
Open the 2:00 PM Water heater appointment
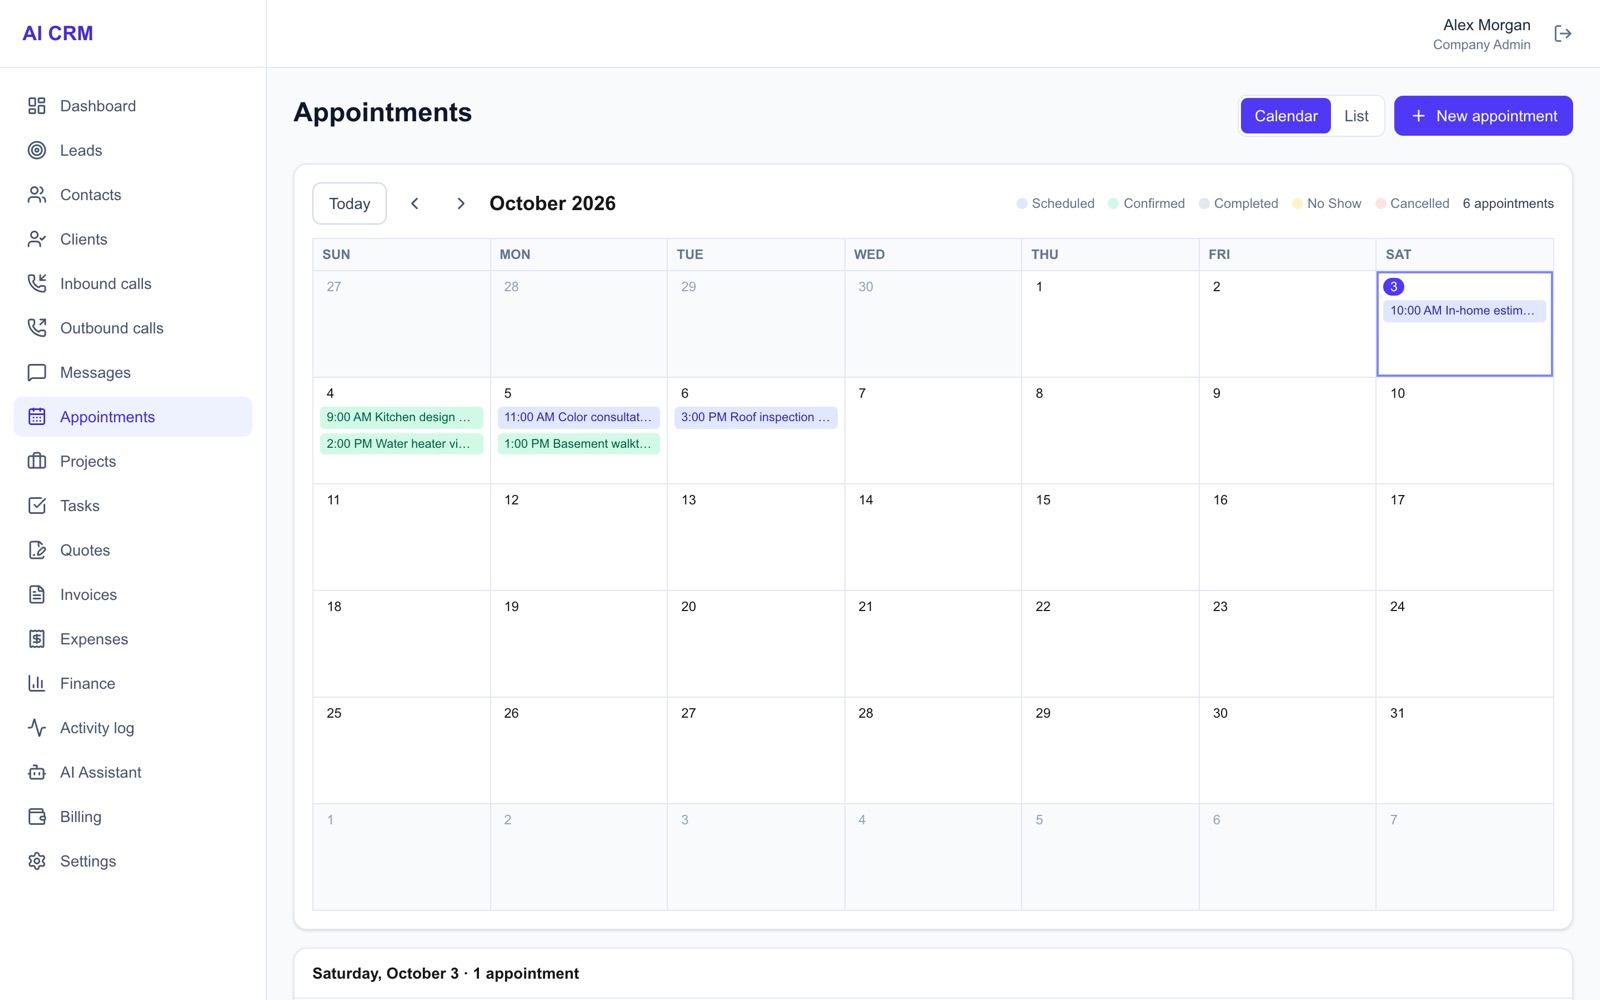(x=401, y=444)
